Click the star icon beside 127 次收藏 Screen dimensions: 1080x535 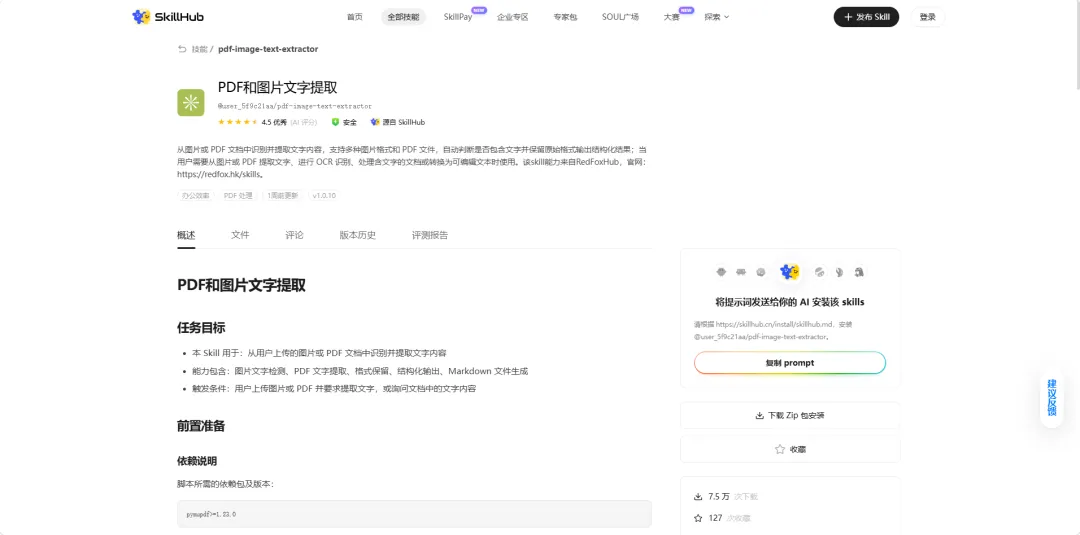tap(698, 518)
